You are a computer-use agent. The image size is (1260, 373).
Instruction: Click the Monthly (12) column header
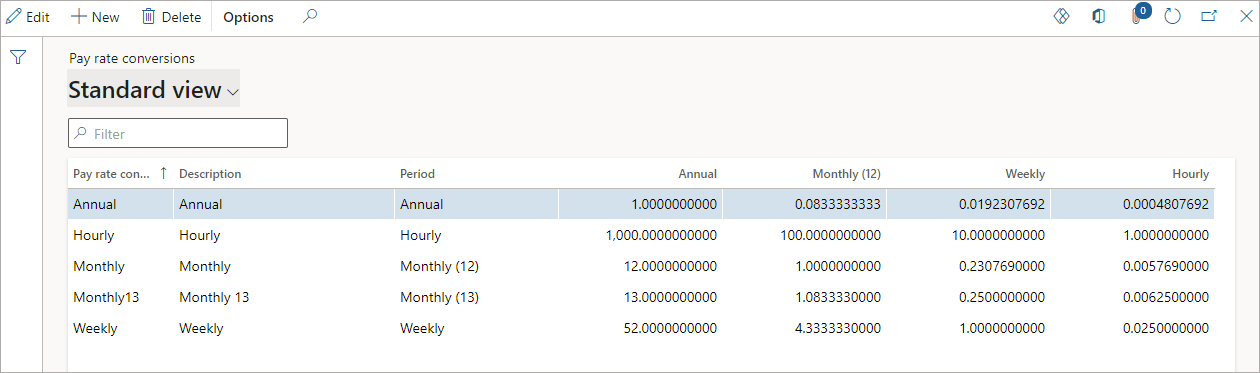coord(846,174)
